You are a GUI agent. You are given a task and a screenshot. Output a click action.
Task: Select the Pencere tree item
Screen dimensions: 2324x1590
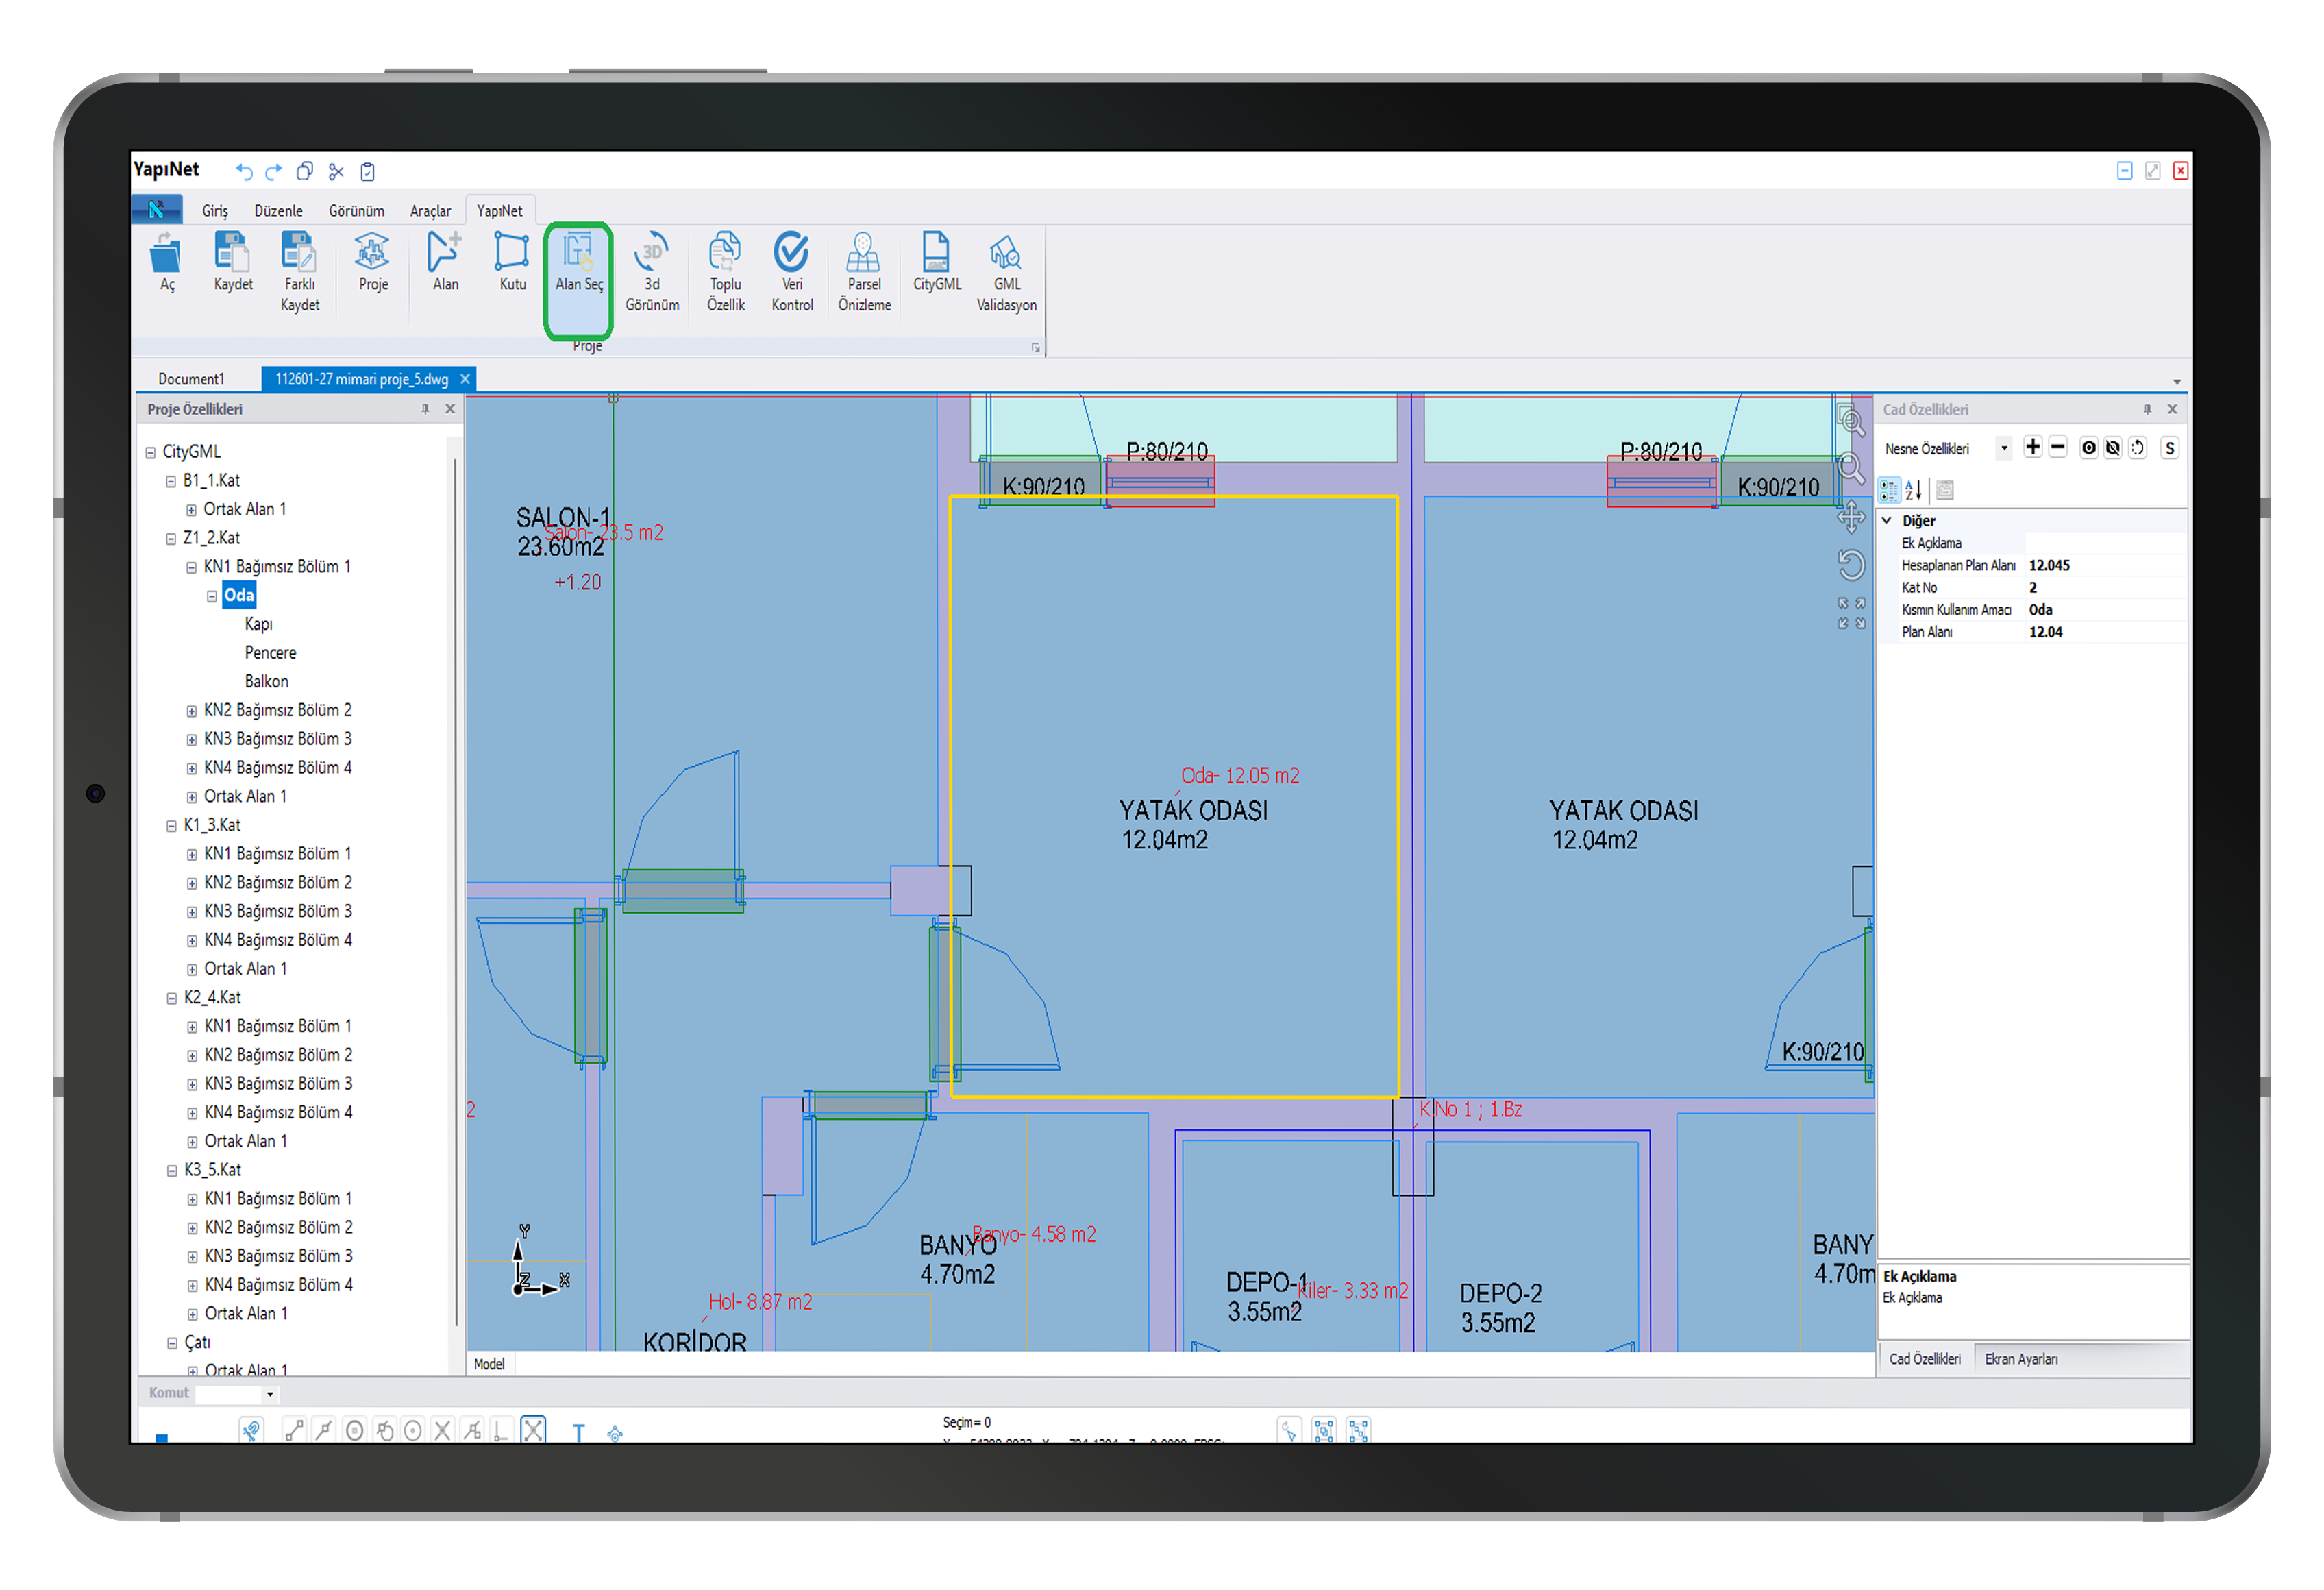270,653
